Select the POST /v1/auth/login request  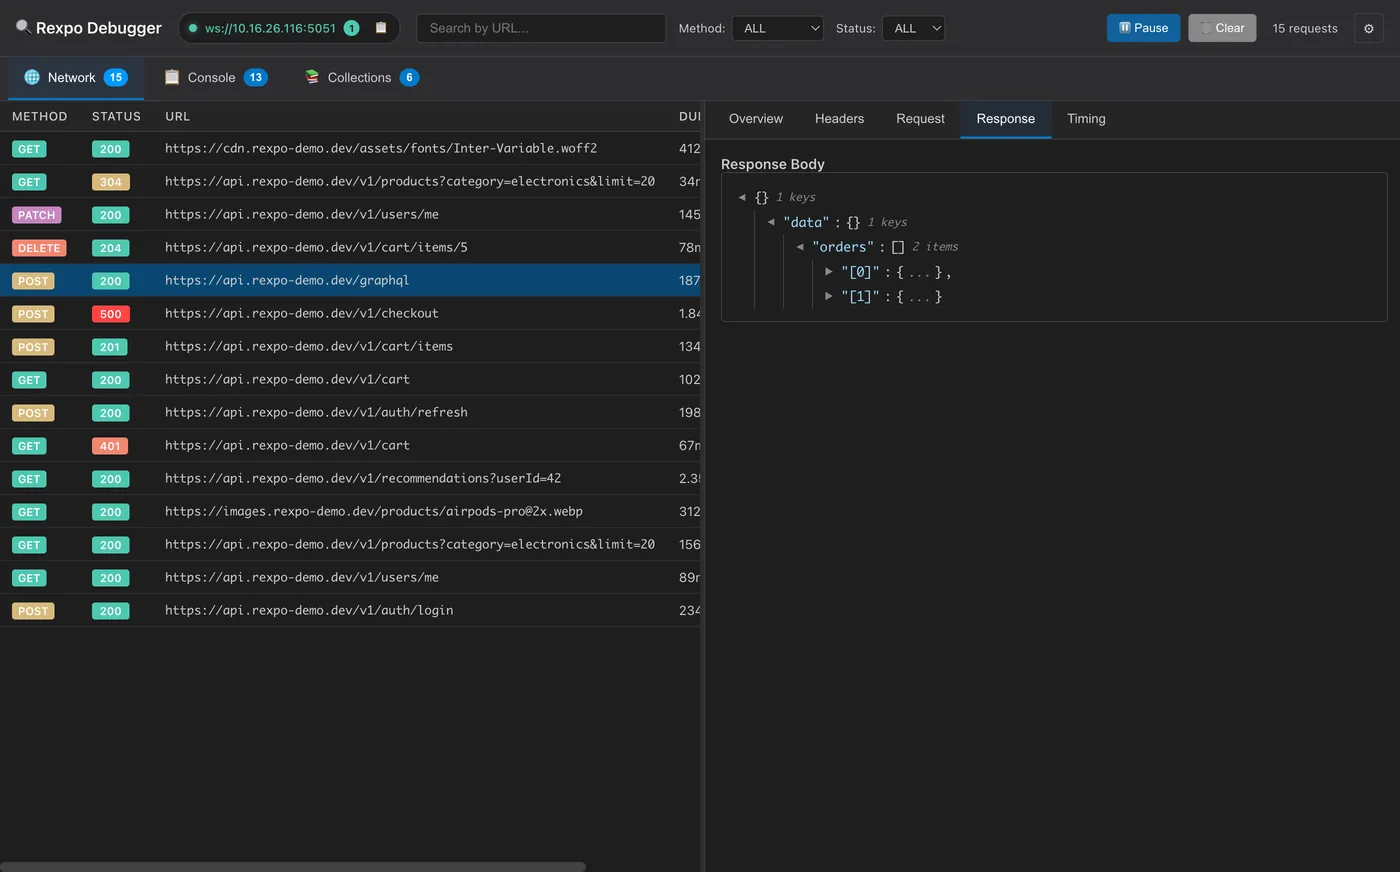coord(350,610)
